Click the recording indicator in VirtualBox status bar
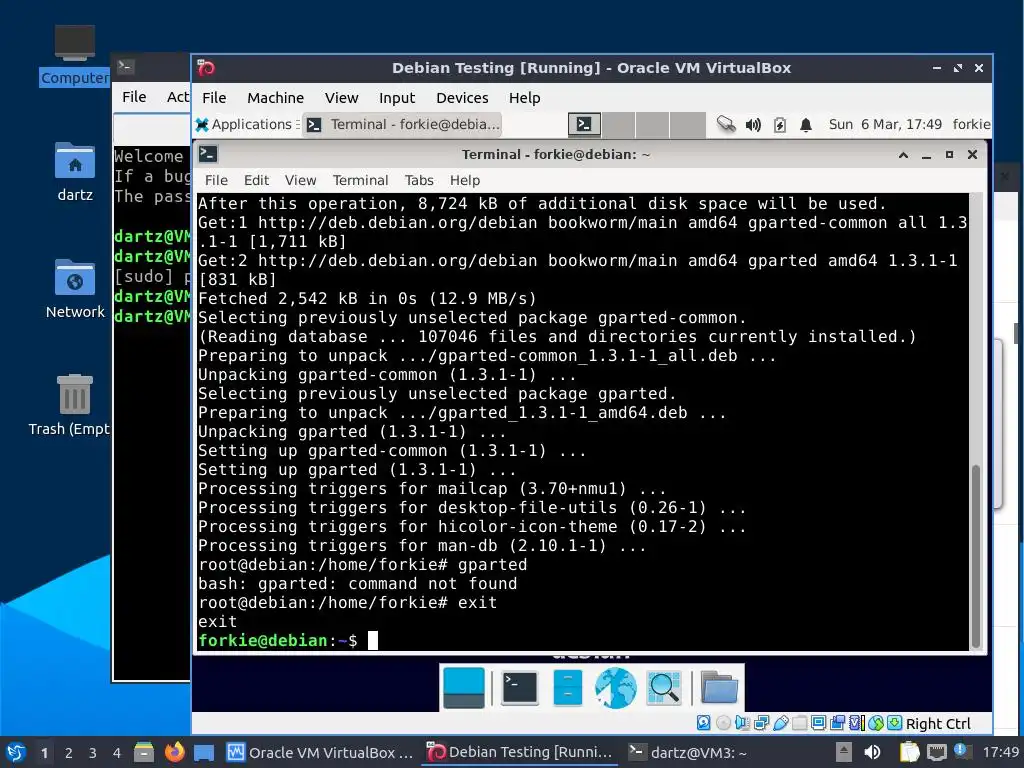 pyautogui.click(x=837, y=723)
